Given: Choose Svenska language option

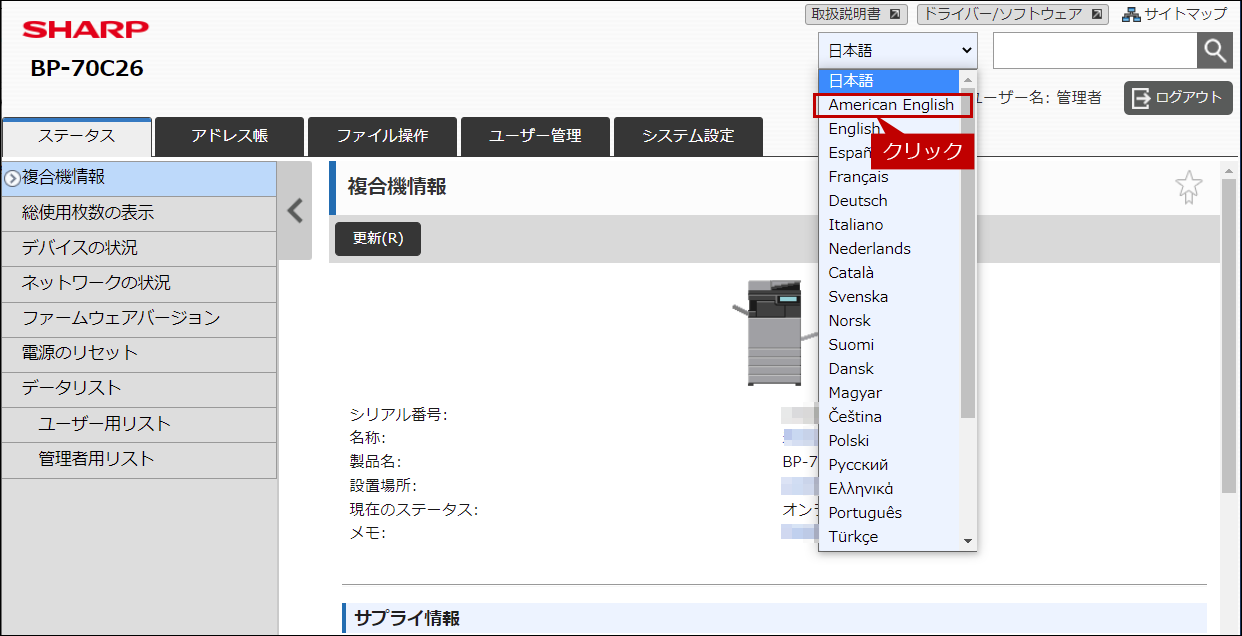Looking at the screenshot, I should tap(890, 297).
